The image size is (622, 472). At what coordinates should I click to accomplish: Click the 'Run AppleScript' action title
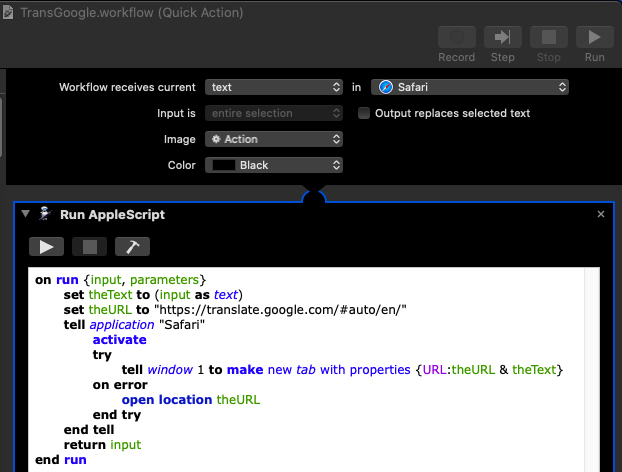pos(112,215)
